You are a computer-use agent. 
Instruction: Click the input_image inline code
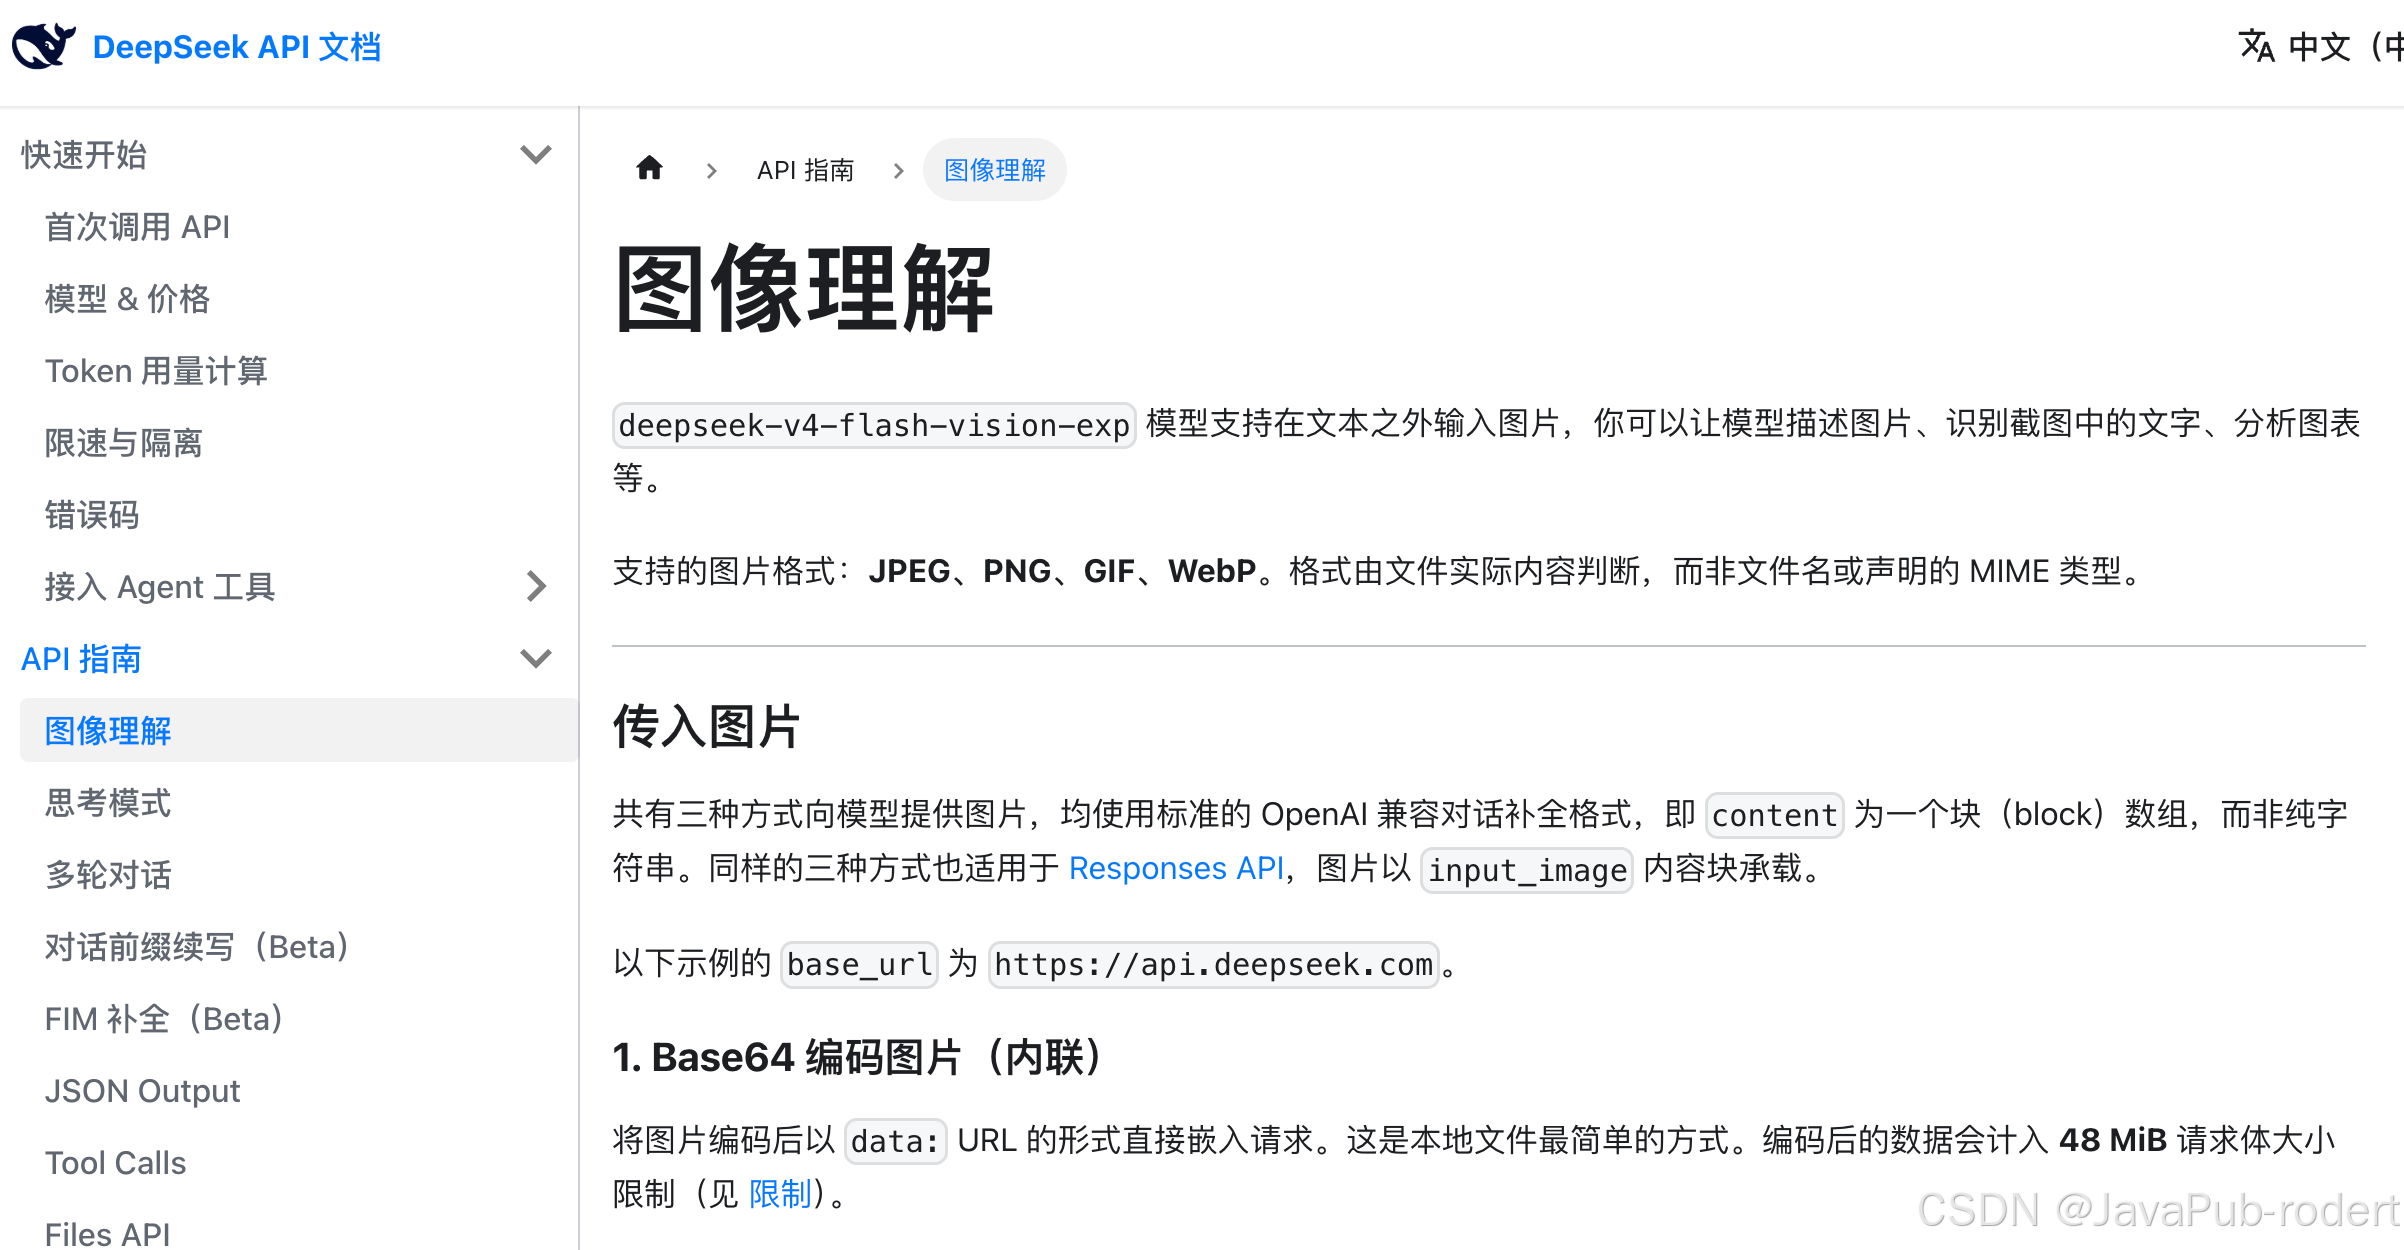pyautogui.click(x=1527, y=870)
